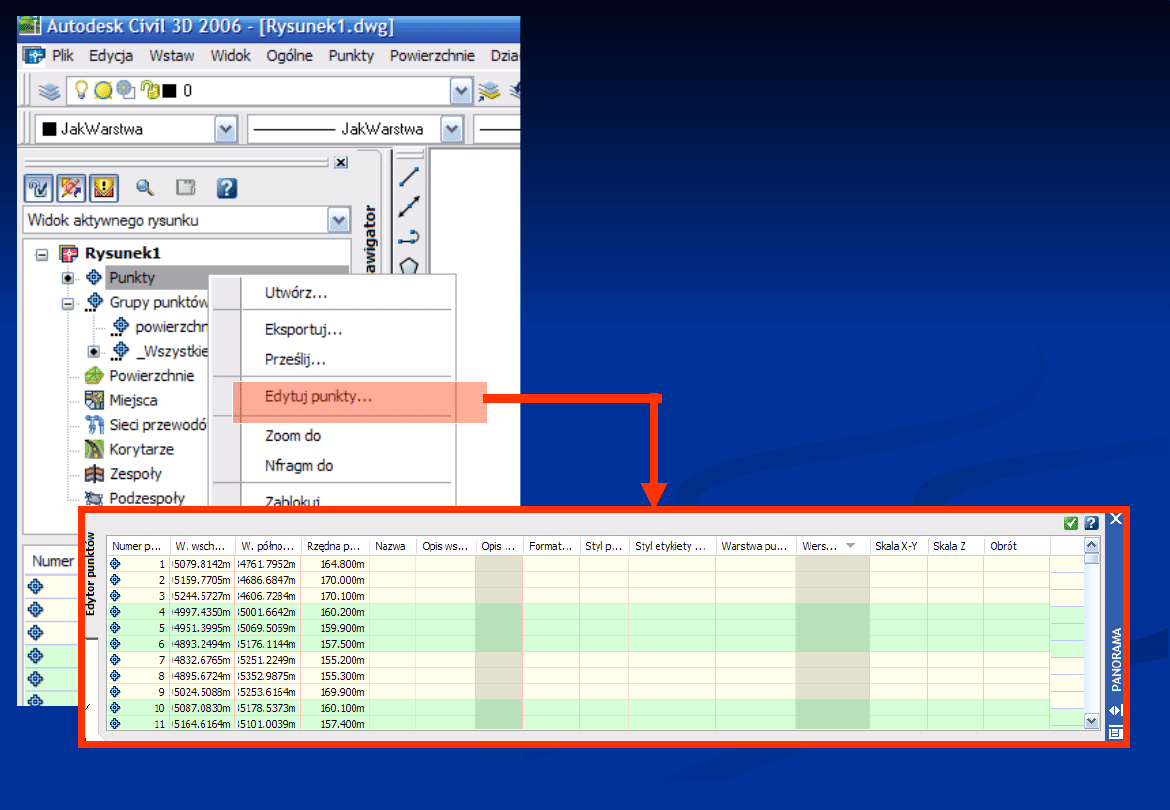Open the JakWarstwa linetype dropdown arrow

click(451, 129)
